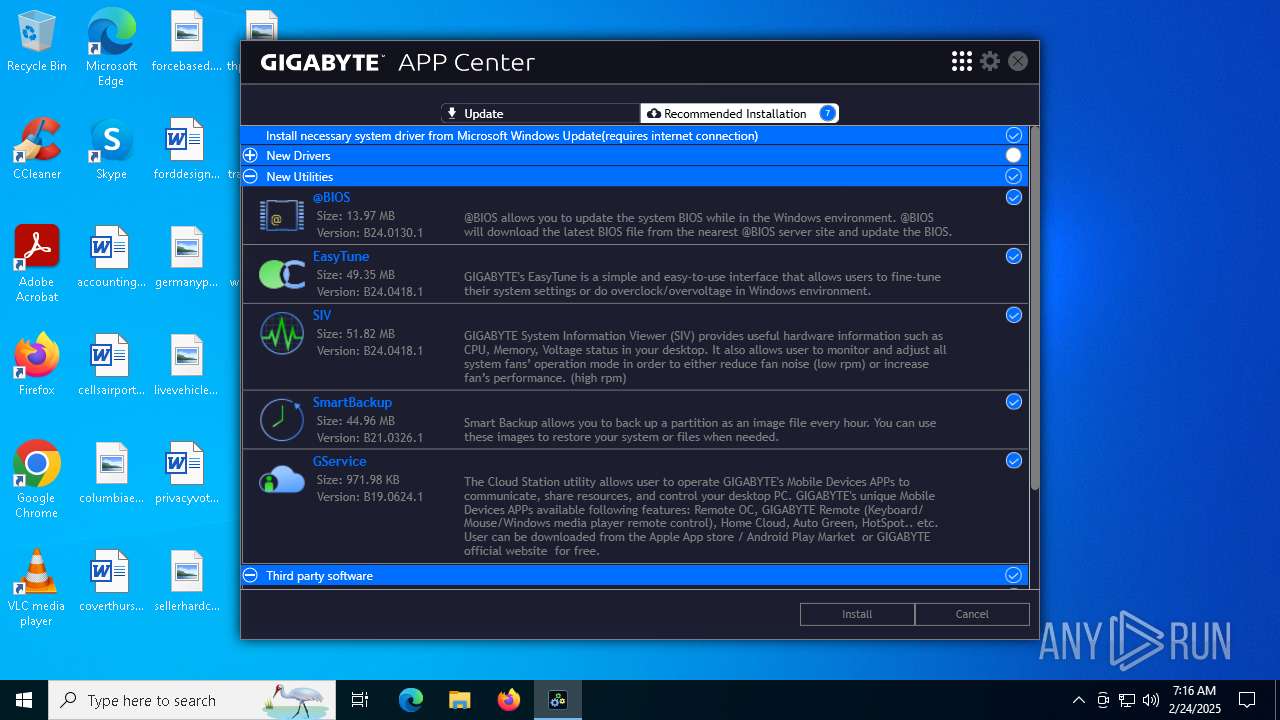This screenshot has width=1280, height=720.
Task: Show hidden system tray icons
Action: click(1078, 700)
